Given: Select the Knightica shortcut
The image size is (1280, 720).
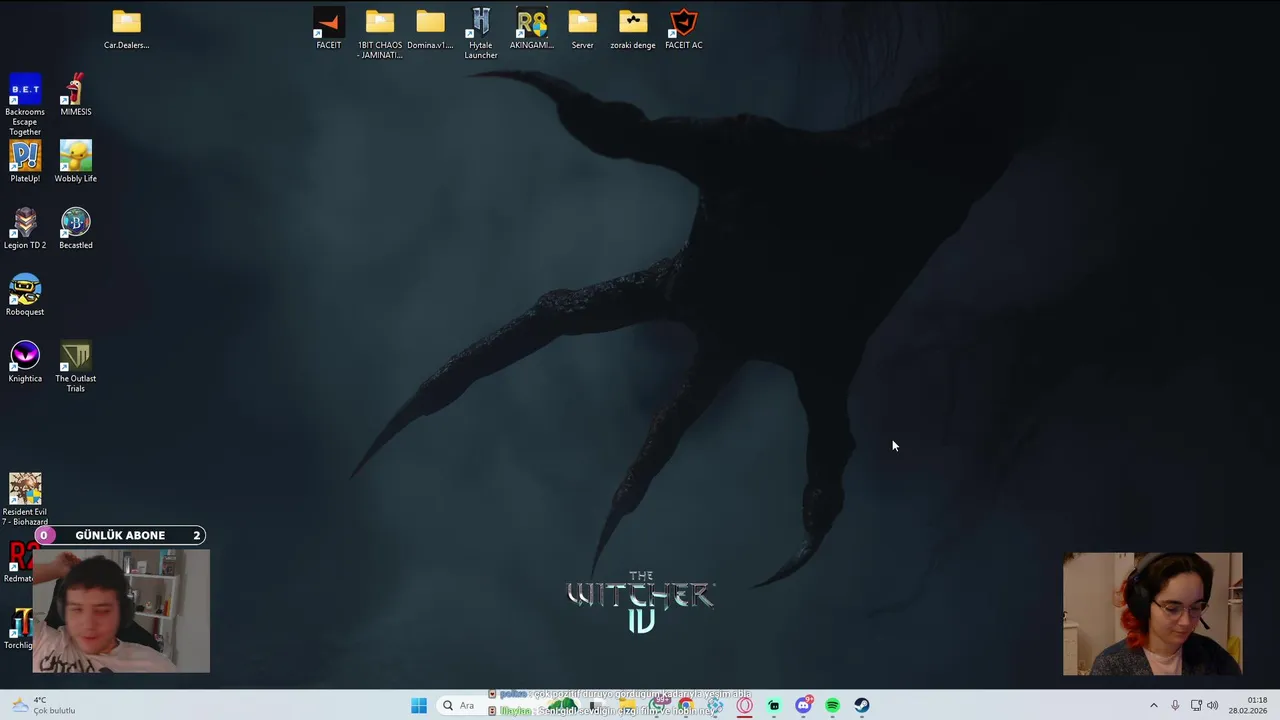Looking at the screenshot, I should tap(25, 362).
